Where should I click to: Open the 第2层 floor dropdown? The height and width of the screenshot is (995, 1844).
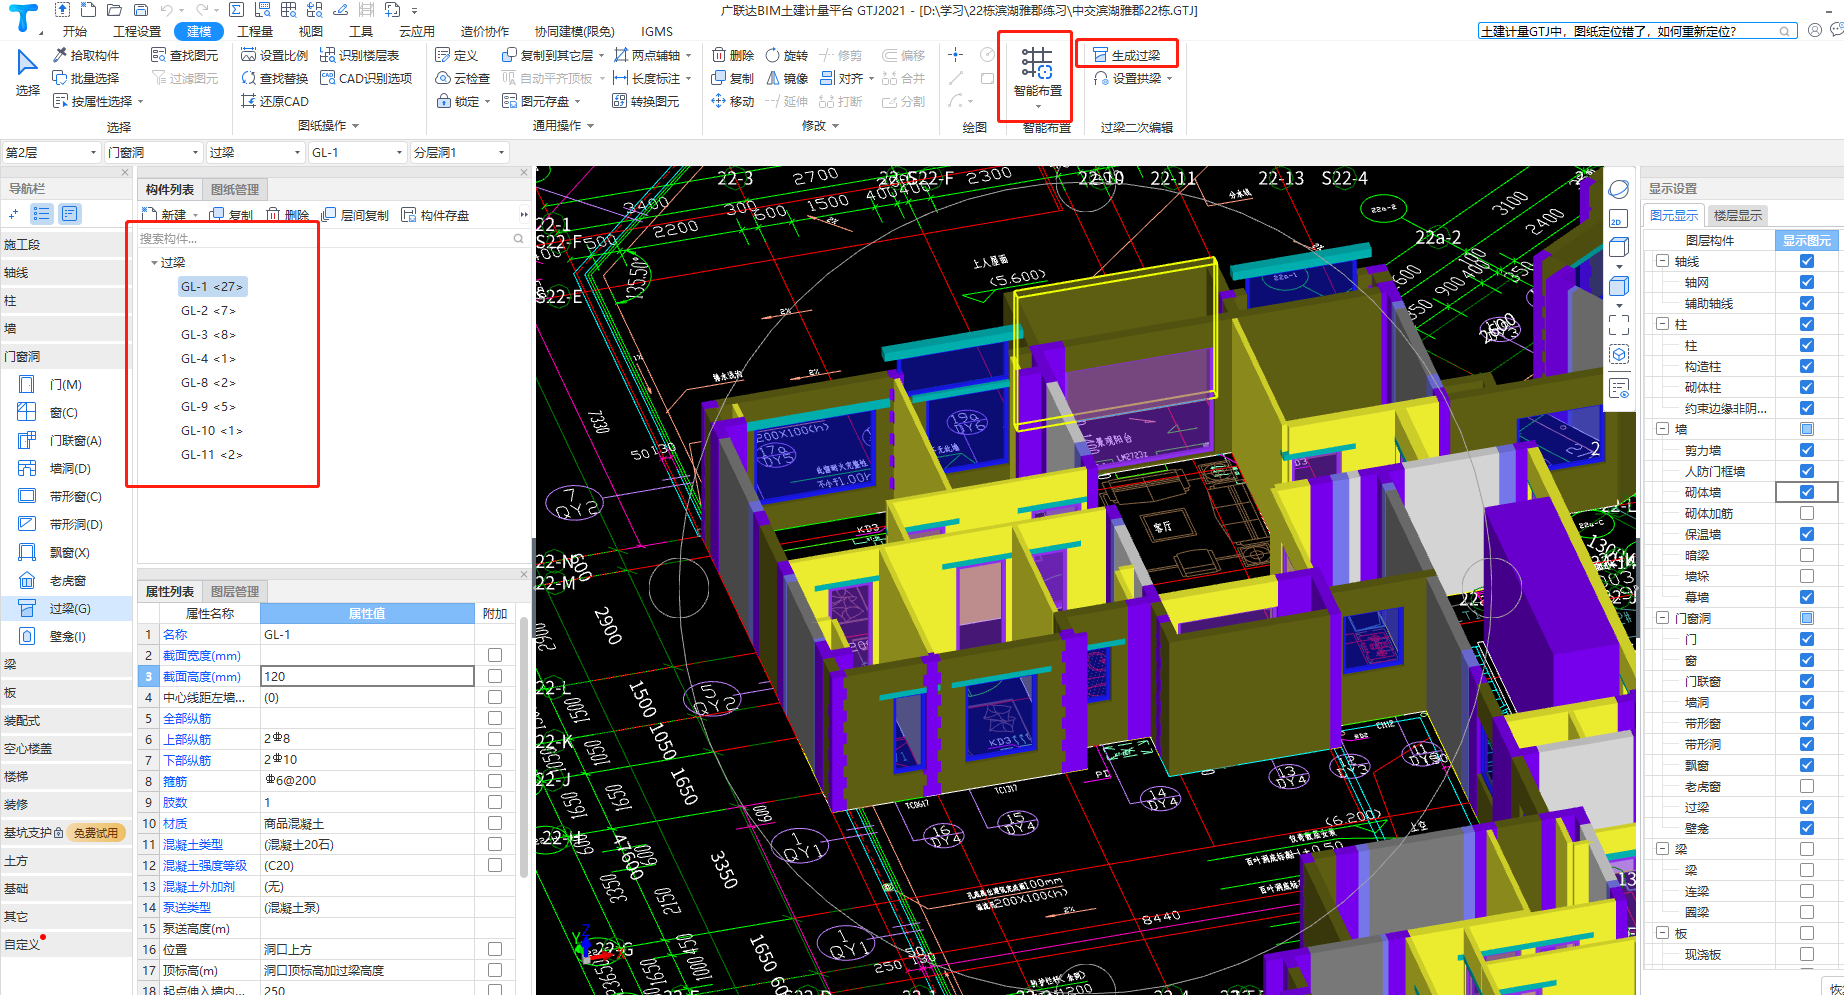51,152
